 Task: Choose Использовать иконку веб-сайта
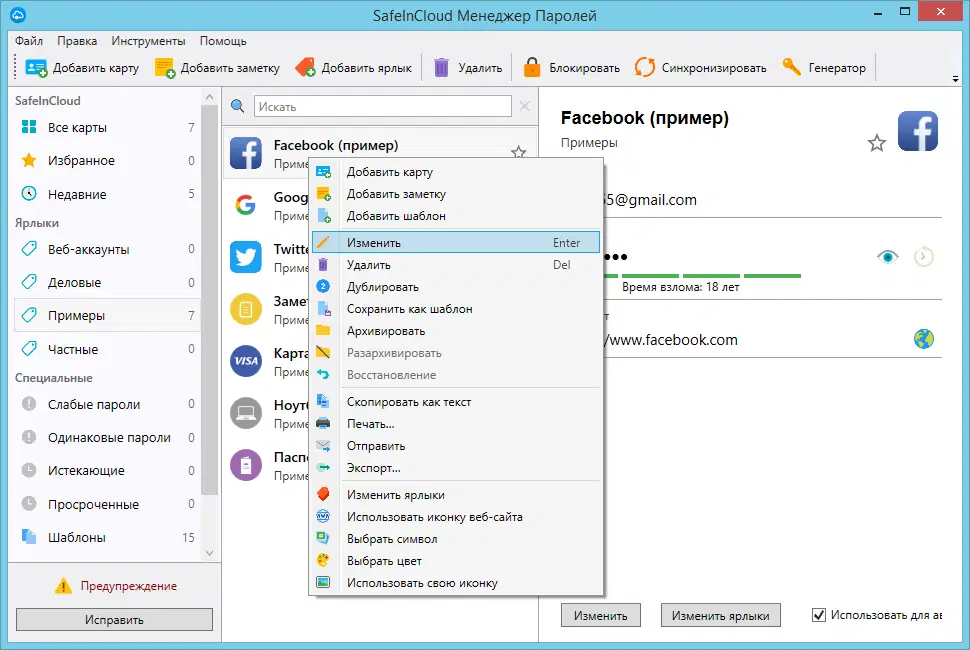click(456, 517)
